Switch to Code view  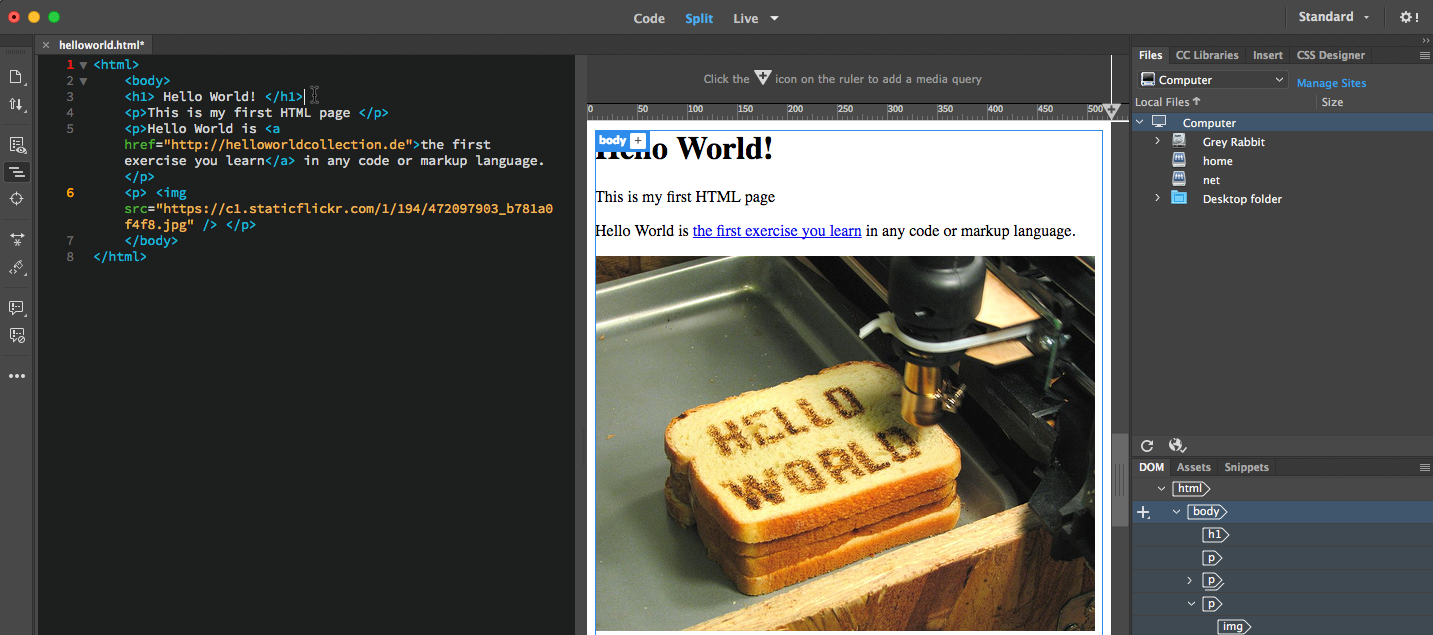pos(649,18)
